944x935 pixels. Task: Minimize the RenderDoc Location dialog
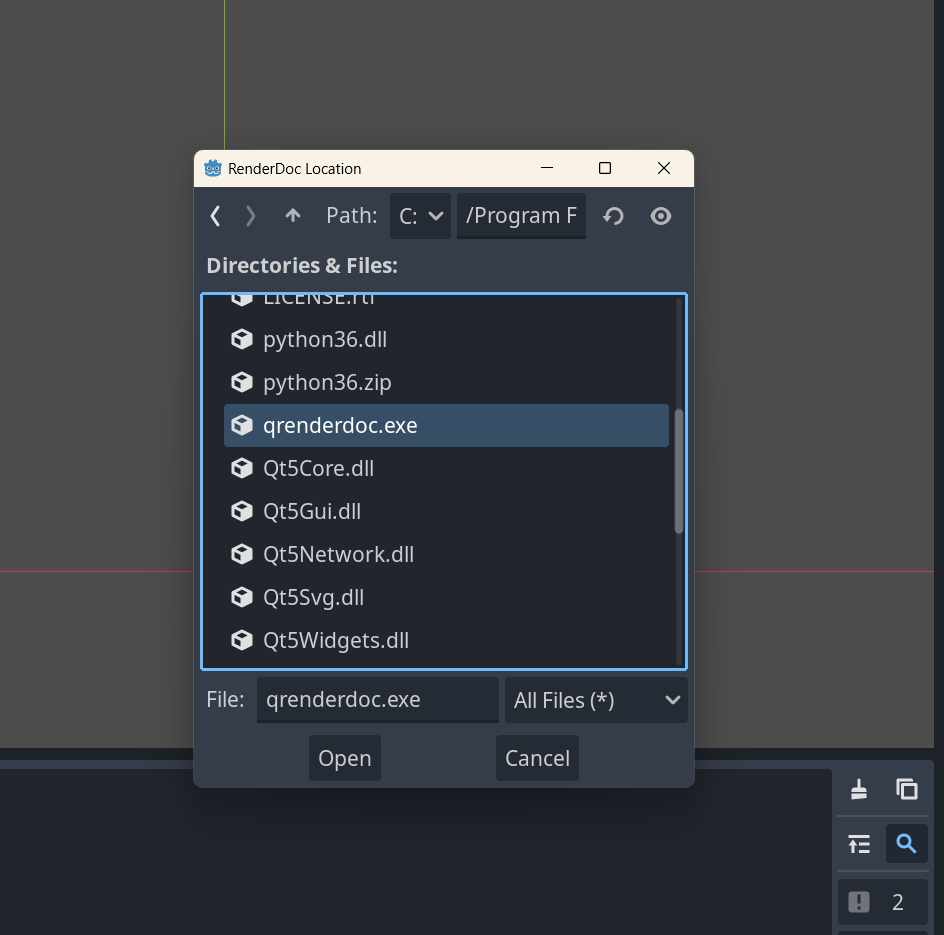point(547,168)
